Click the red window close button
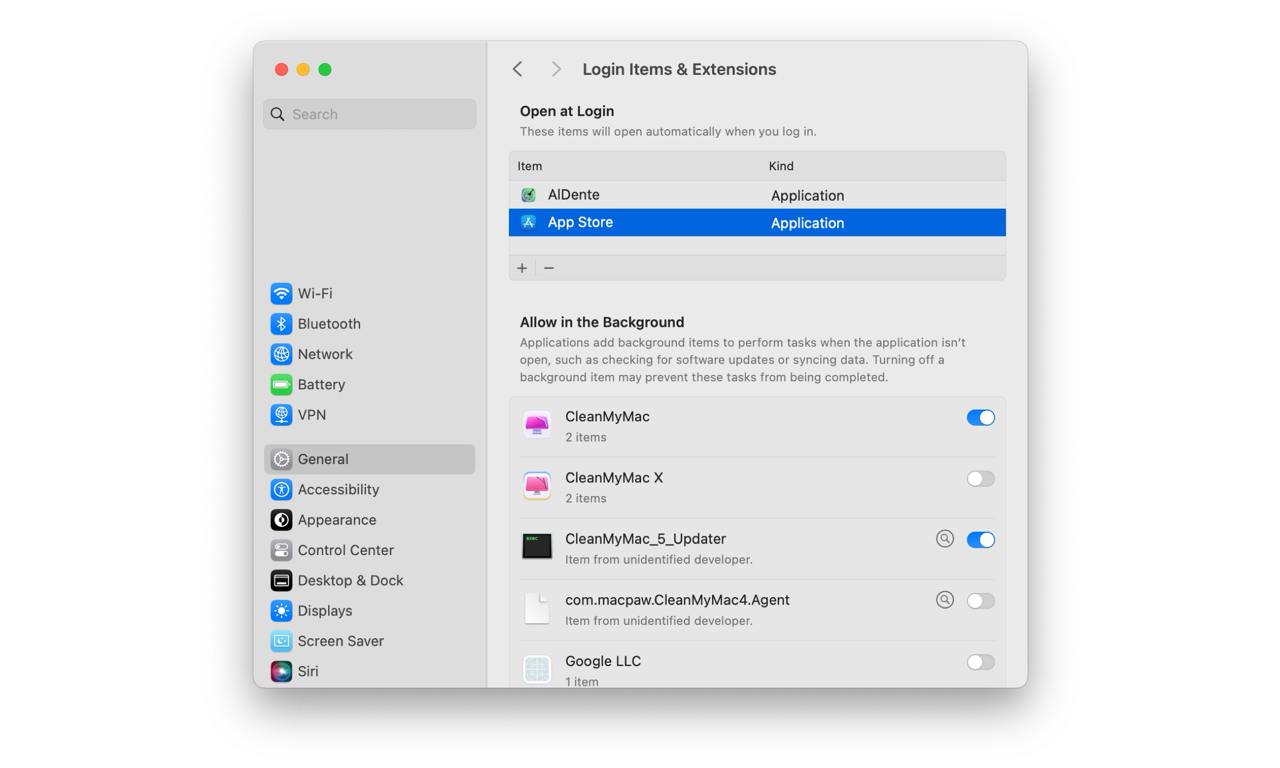 pos(281,69)
